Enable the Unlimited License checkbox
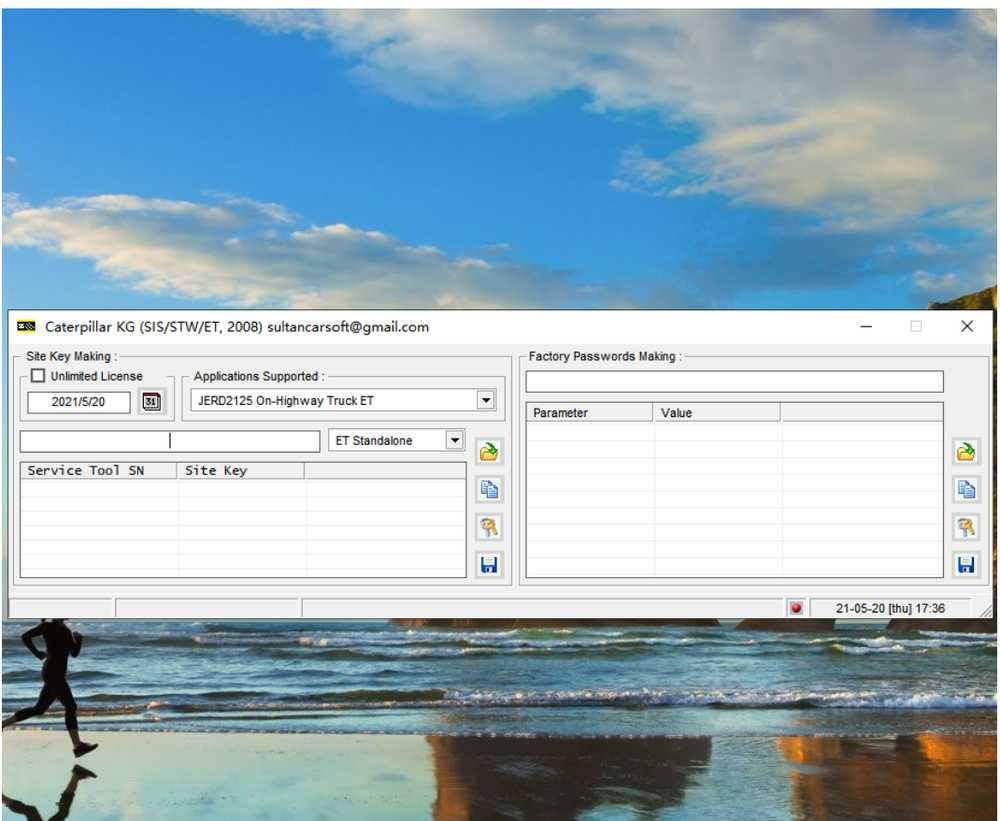This screenshot has height=821, width=1000. [x=38, y=376]
